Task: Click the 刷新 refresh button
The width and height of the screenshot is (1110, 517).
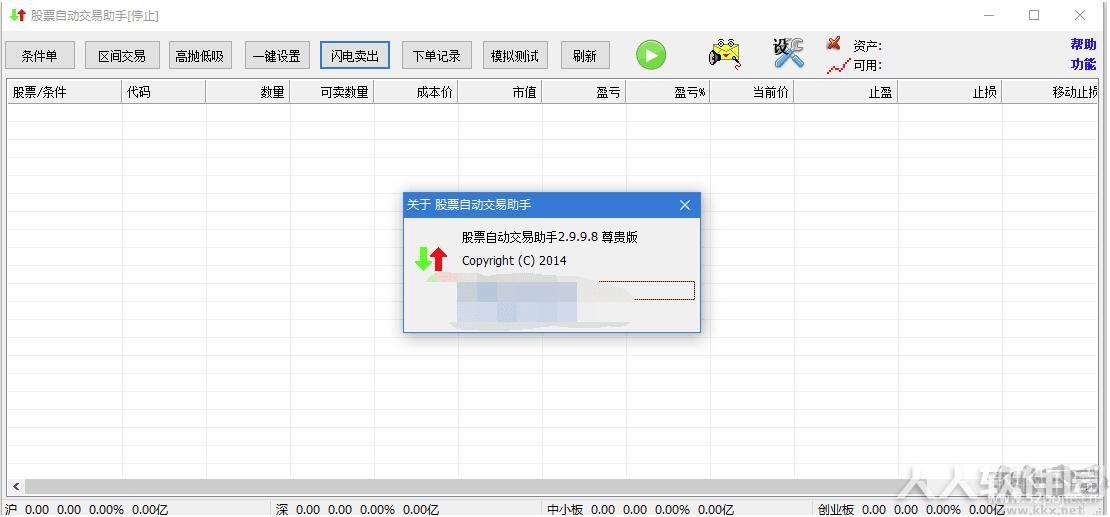Action: click(x=585, y=55)
